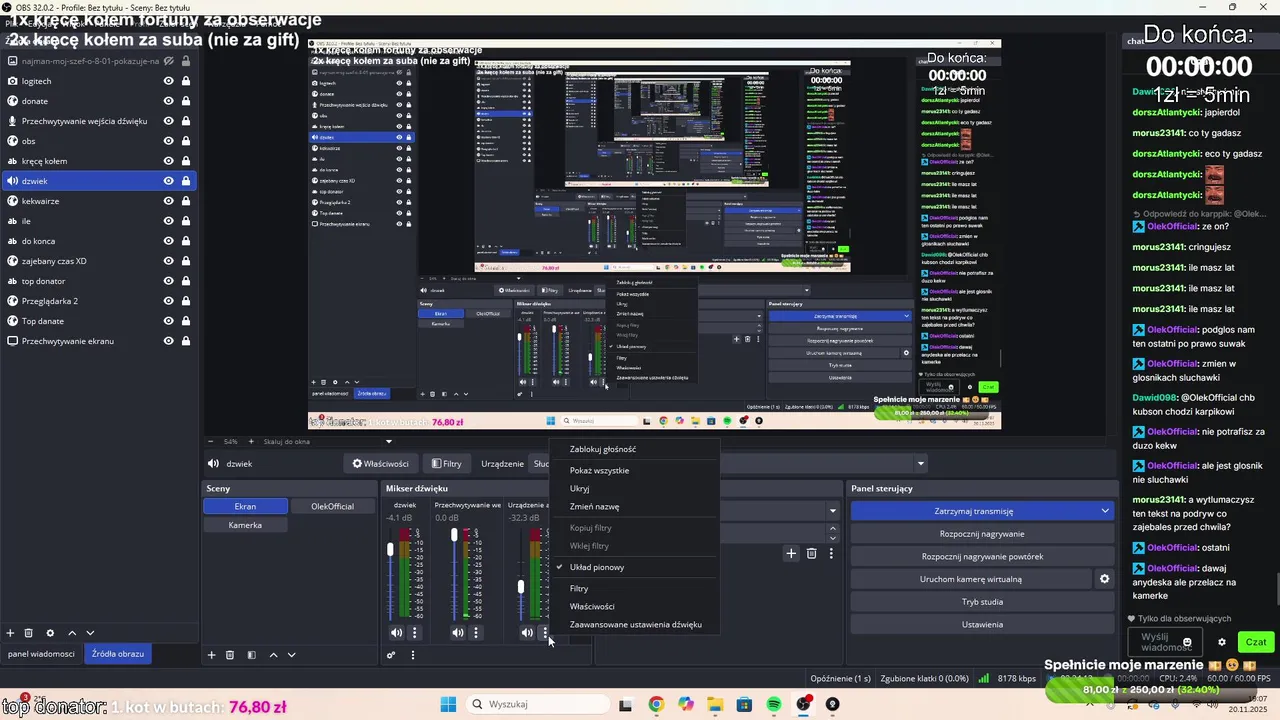
Task: Open the Przechwytywanie we channel three-dot menu
Action: click(476, 632)
